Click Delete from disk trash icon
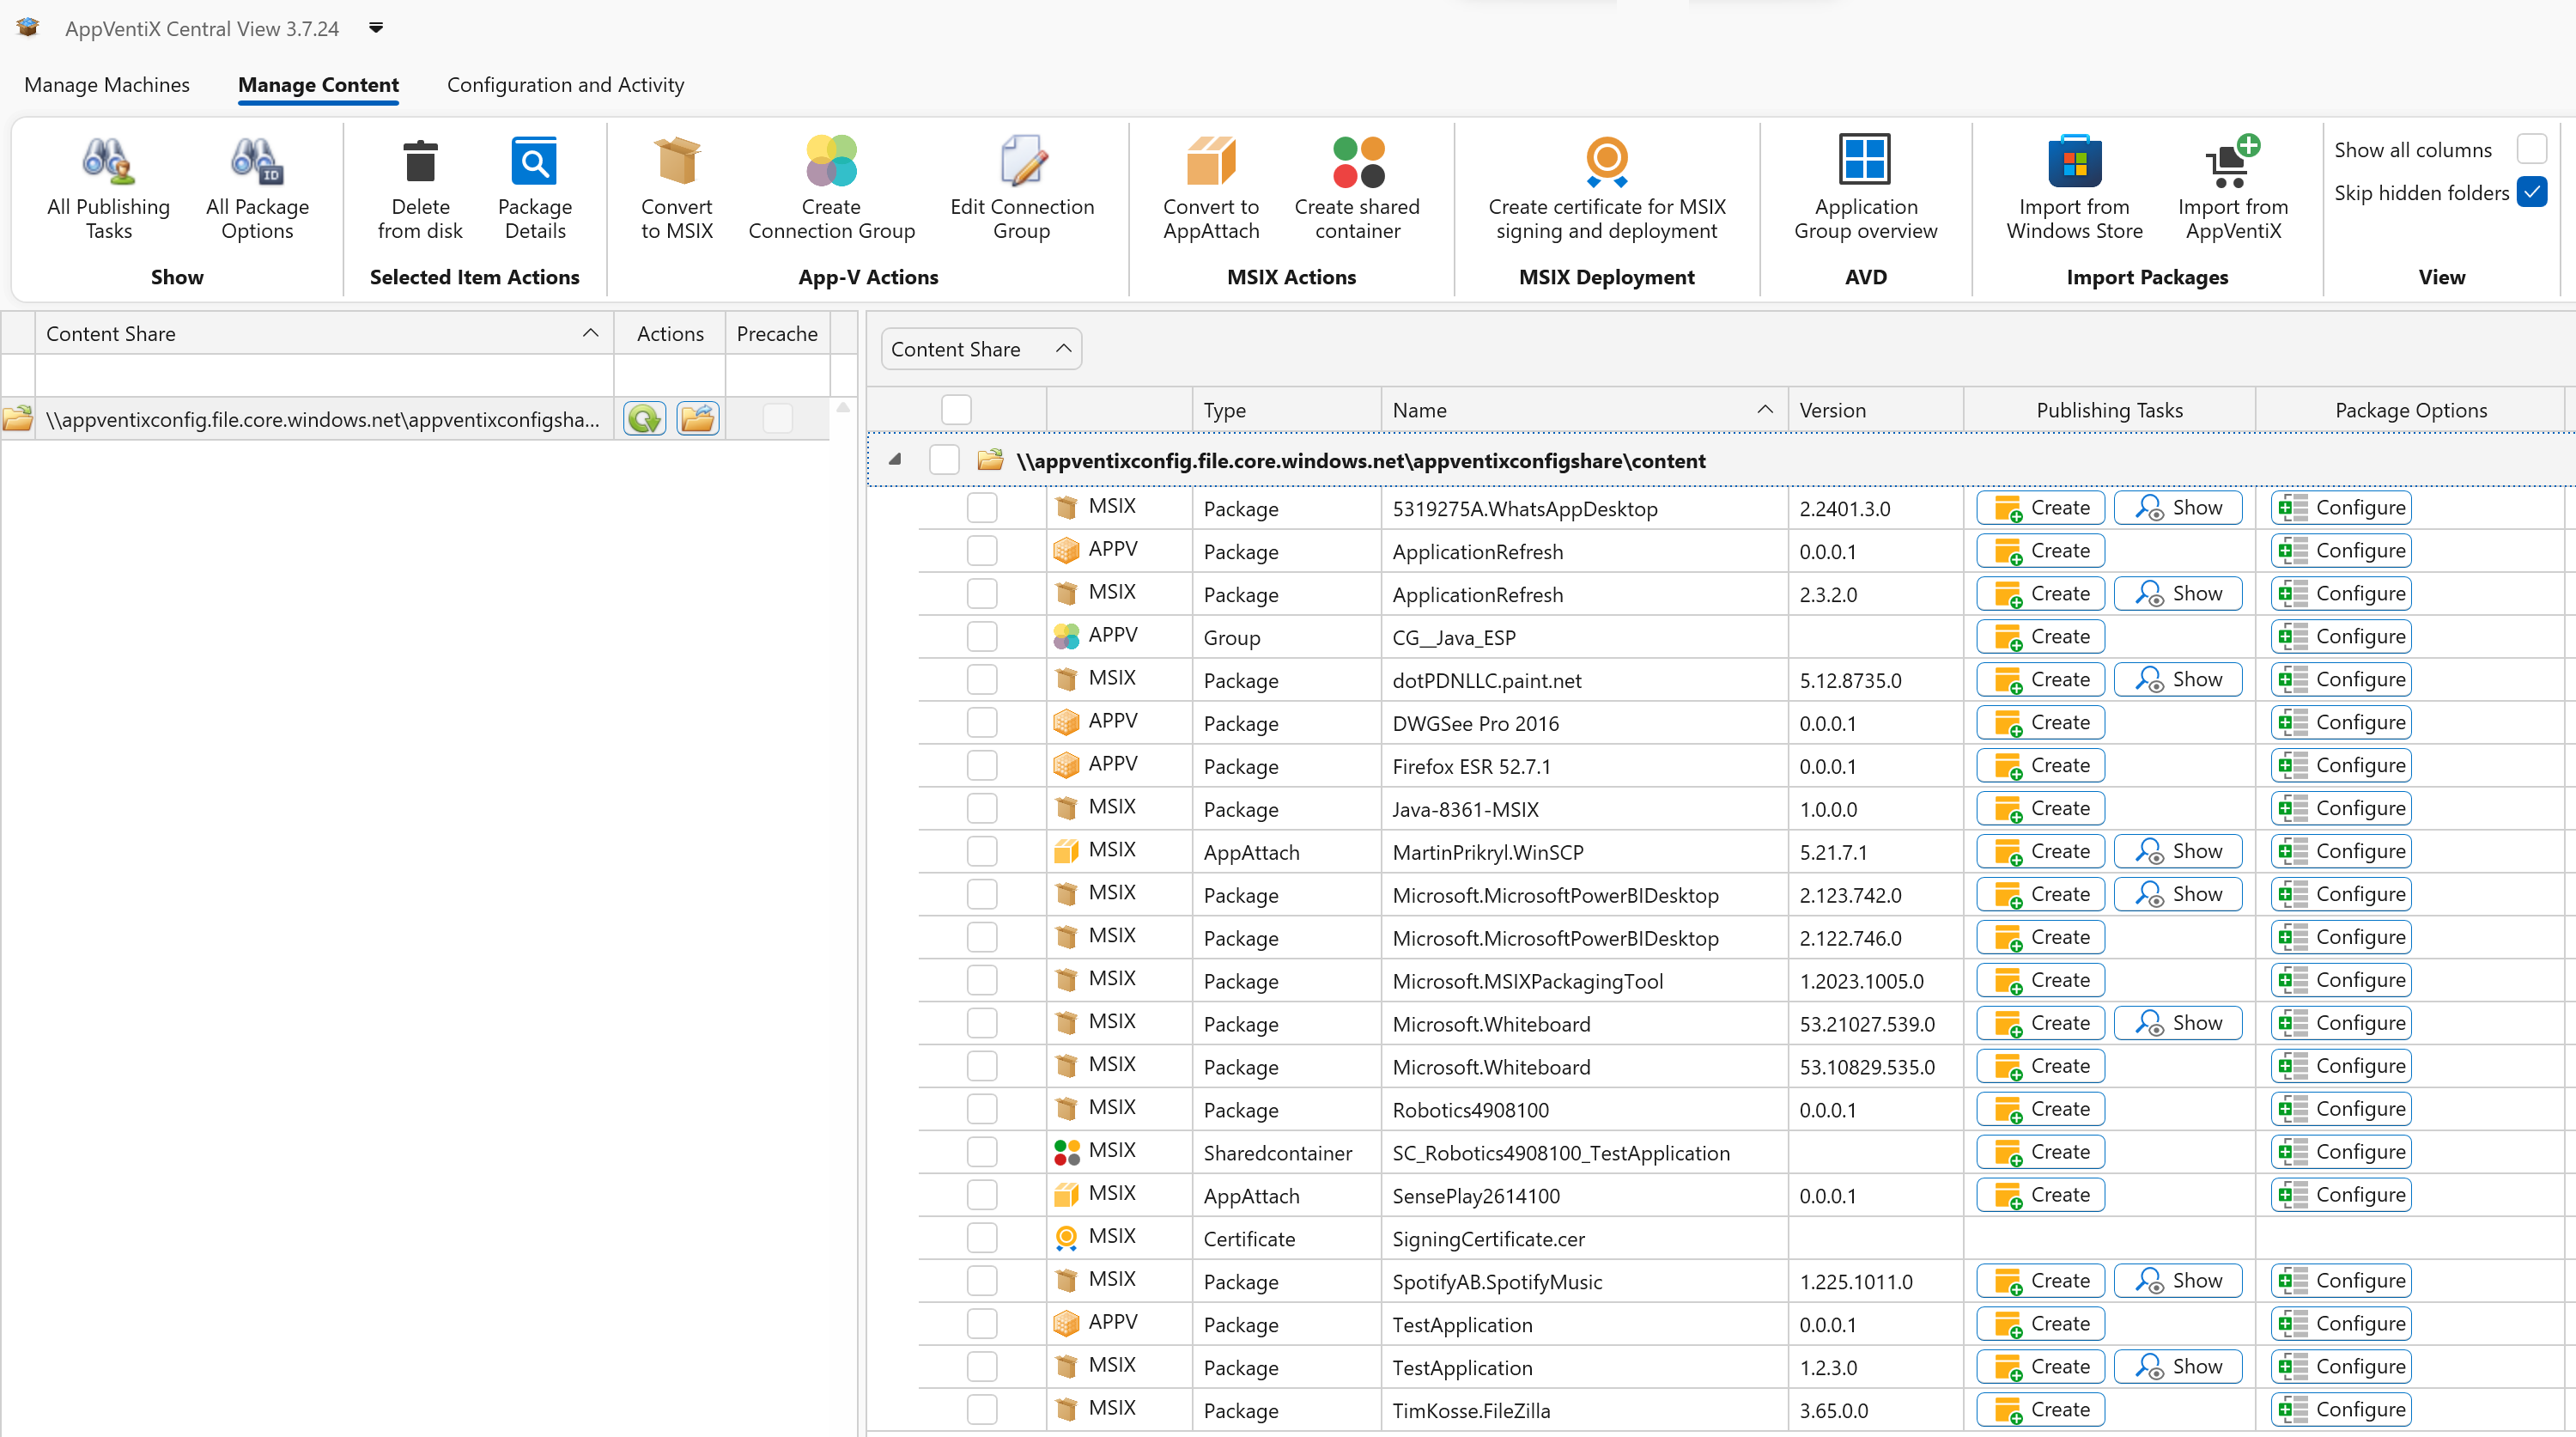Viewport: 2576px width, 1437px height. 420,163
